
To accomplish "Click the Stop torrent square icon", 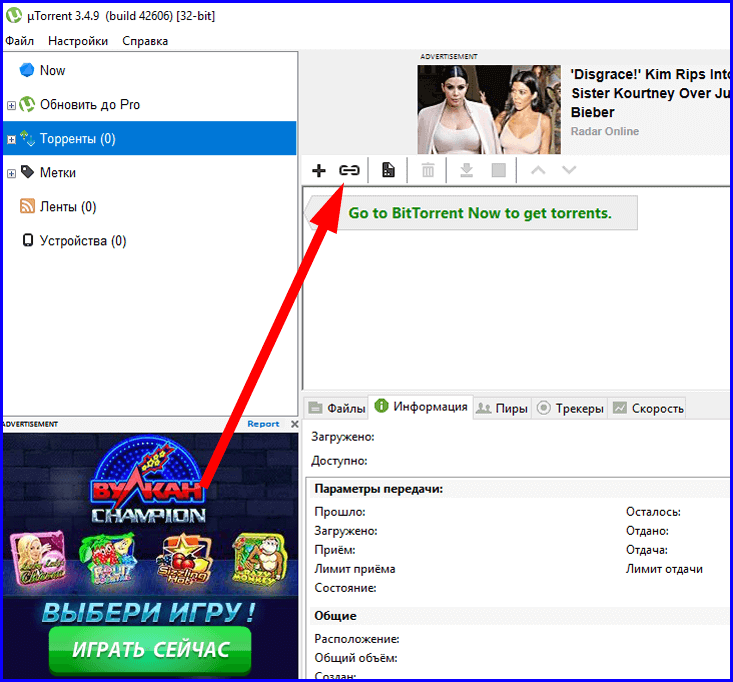I will [x=498, y=170].
